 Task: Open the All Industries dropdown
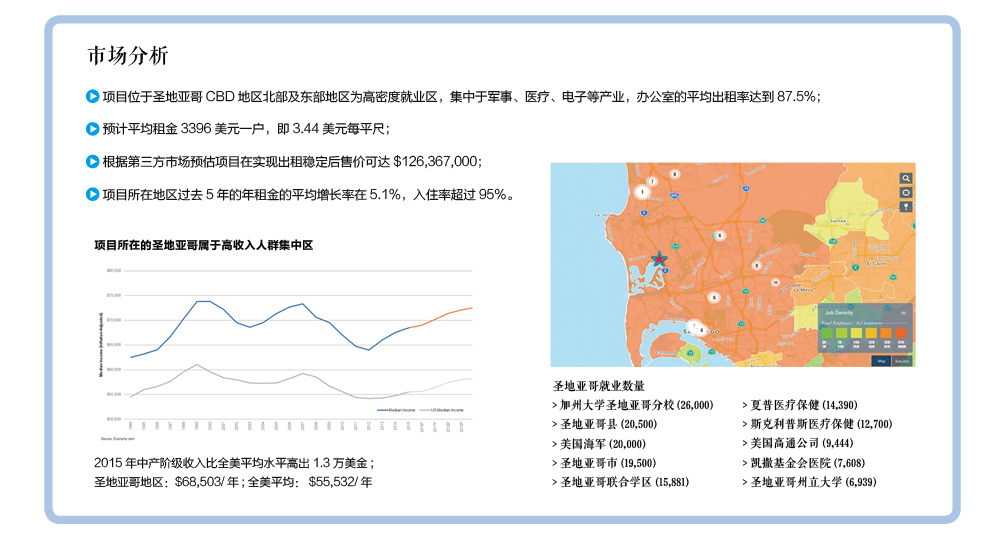click(x=868, y=322)
